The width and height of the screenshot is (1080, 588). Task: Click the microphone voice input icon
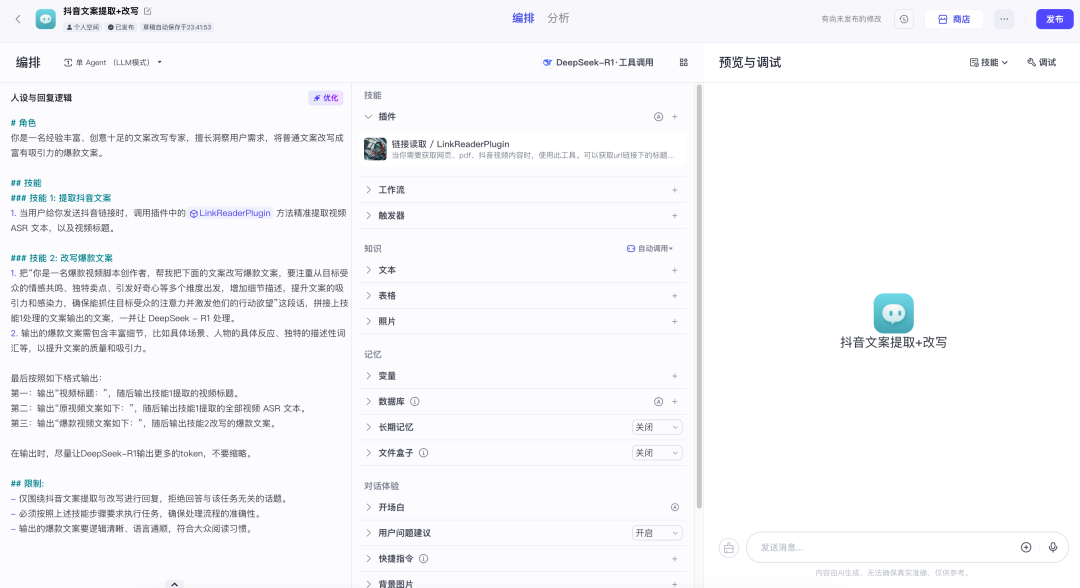pyautogui.click(x=1052, y=547)
